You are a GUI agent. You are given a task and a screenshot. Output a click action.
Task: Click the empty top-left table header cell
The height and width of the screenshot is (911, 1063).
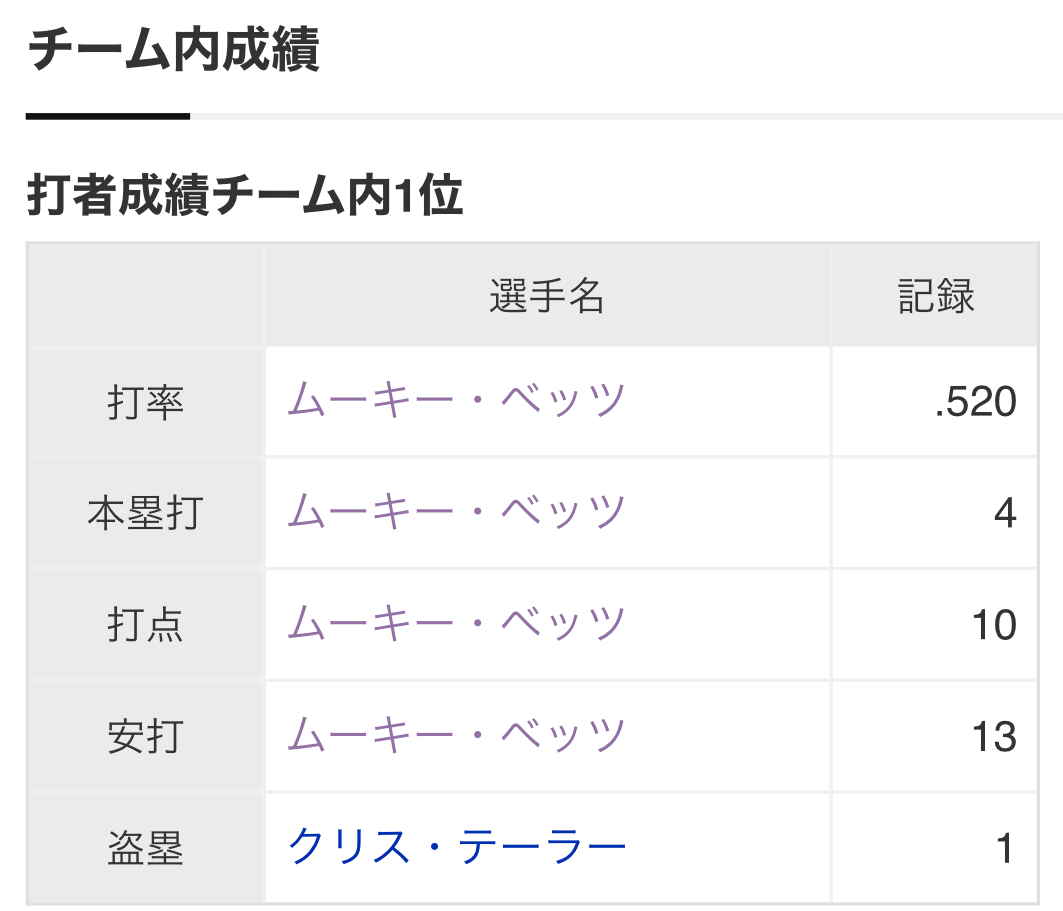click(x=146, y=296)
